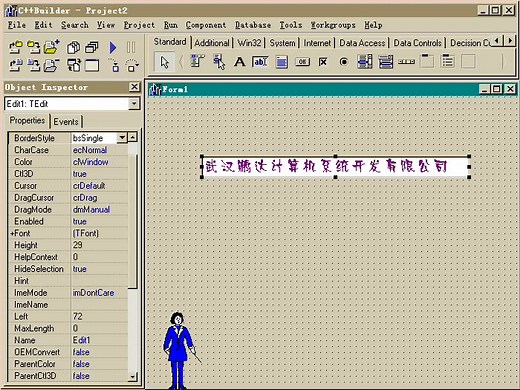Open the Search menu

75,25
